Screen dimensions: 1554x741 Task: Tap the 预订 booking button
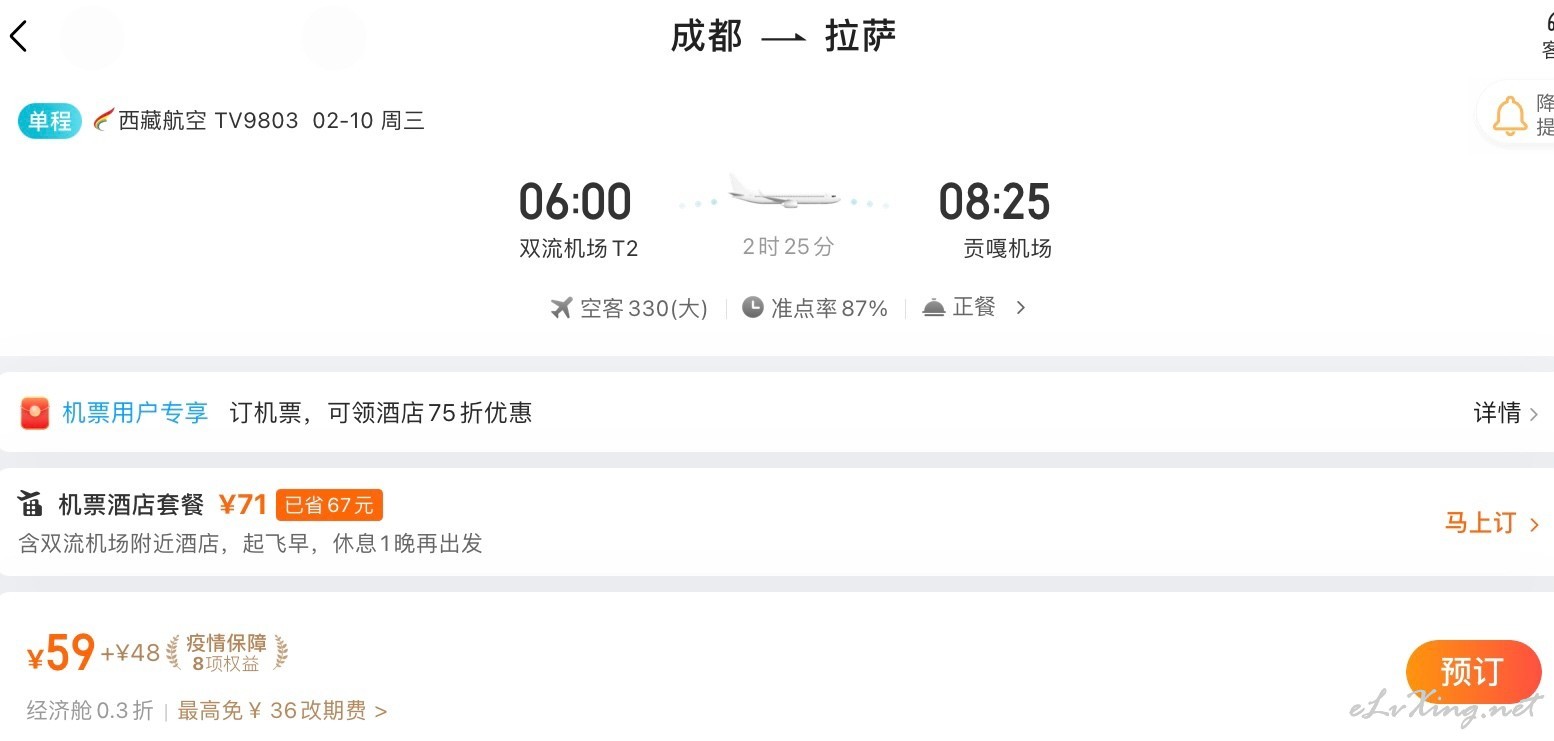click(x=1473, y=672)
